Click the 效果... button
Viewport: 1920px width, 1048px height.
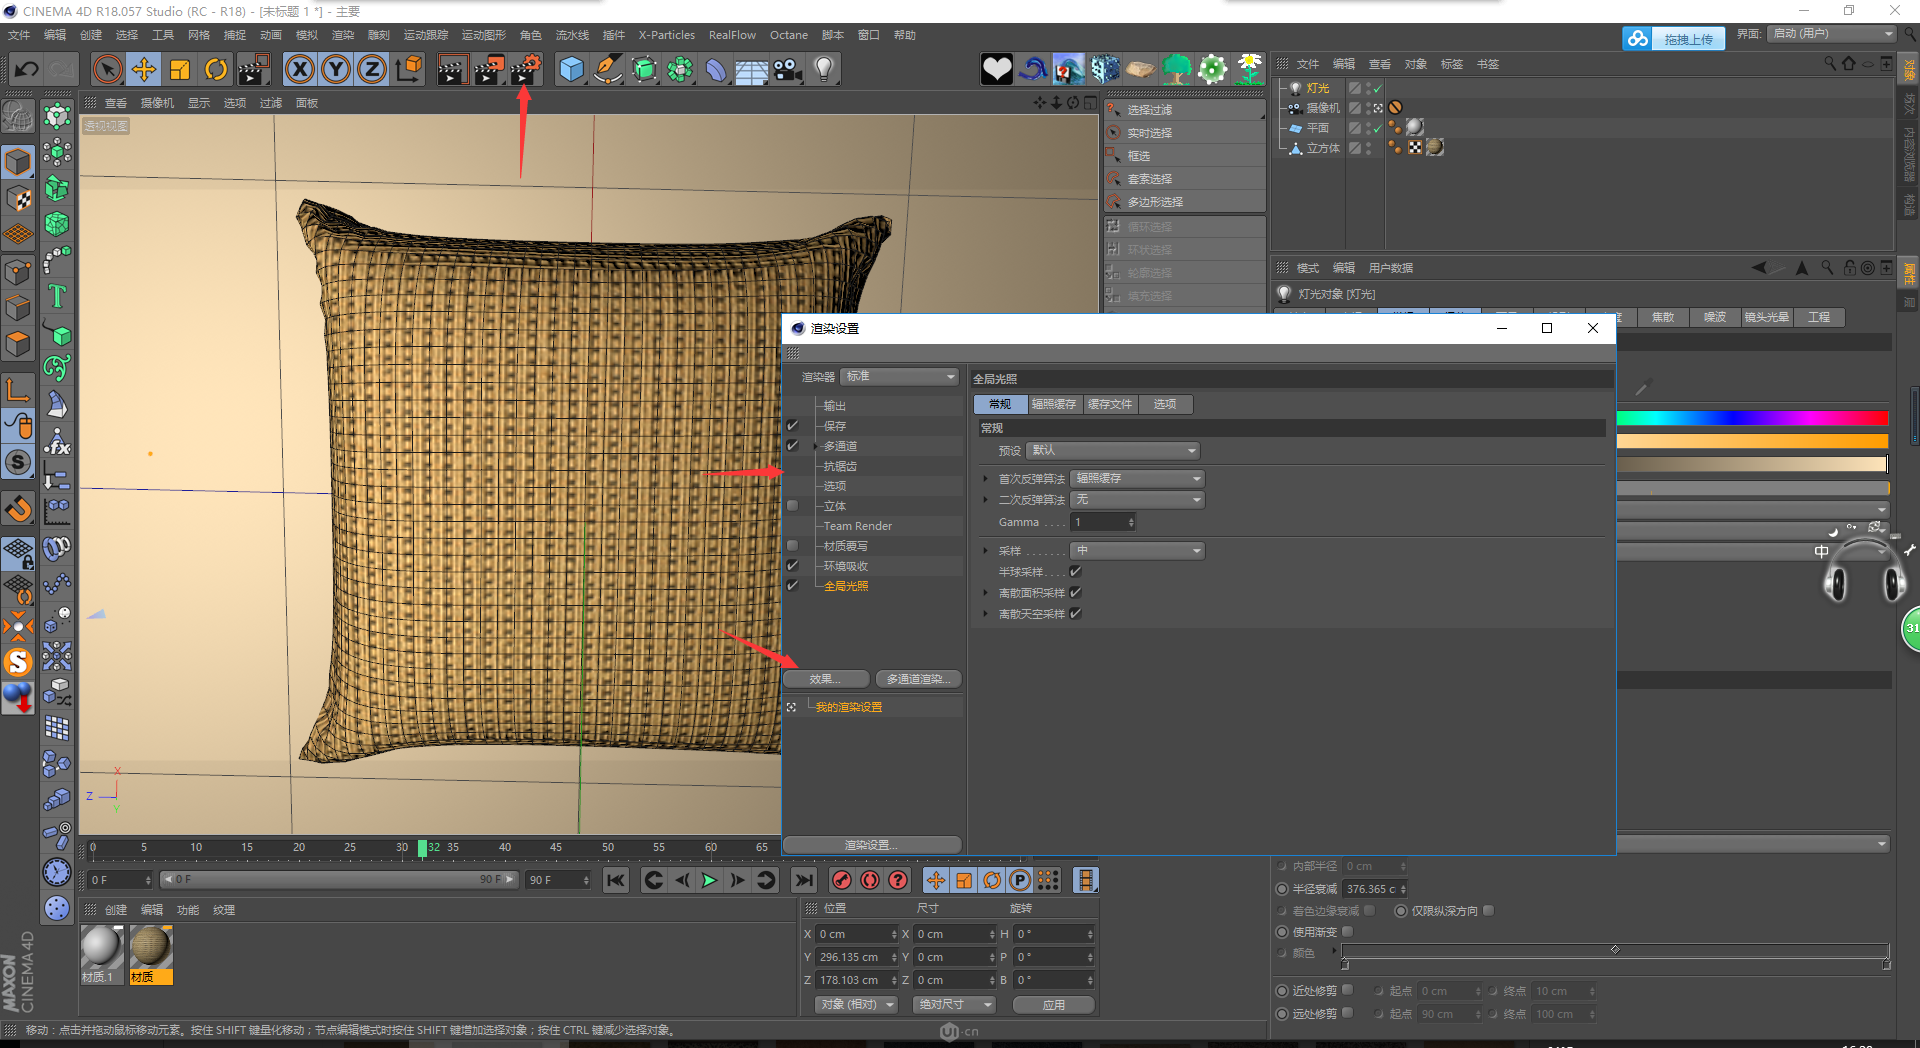[825, 679]
